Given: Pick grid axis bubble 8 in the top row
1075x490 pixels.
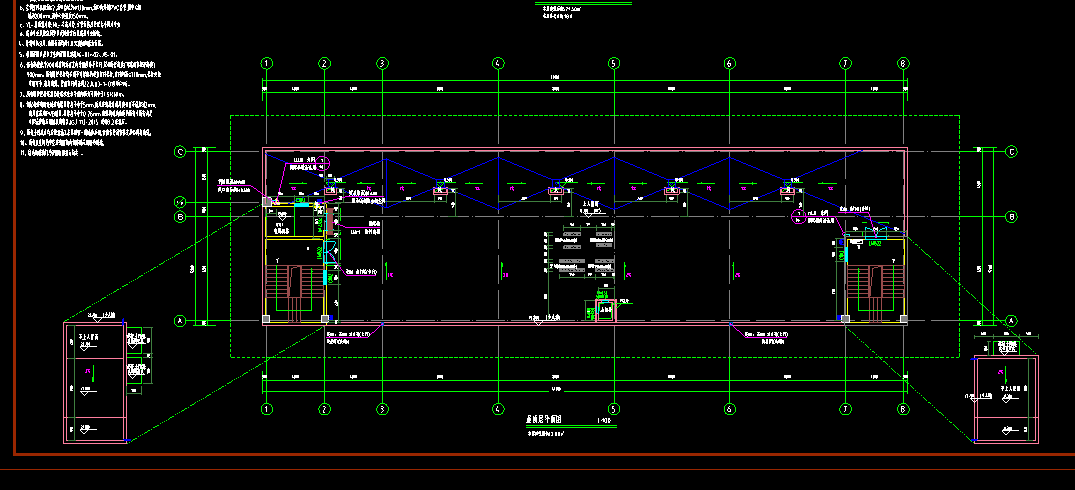Looking at the screenshot, I should coord(904,63).
